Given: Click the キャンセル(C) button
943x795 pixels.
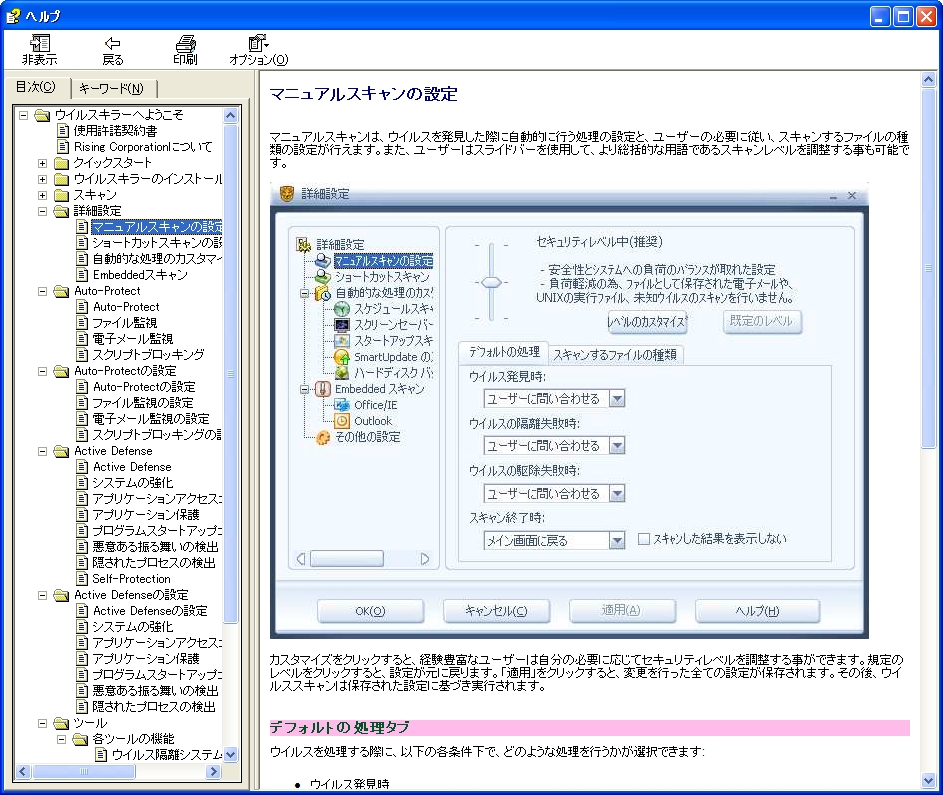Looking at the screenshot, I should (496, 611).
